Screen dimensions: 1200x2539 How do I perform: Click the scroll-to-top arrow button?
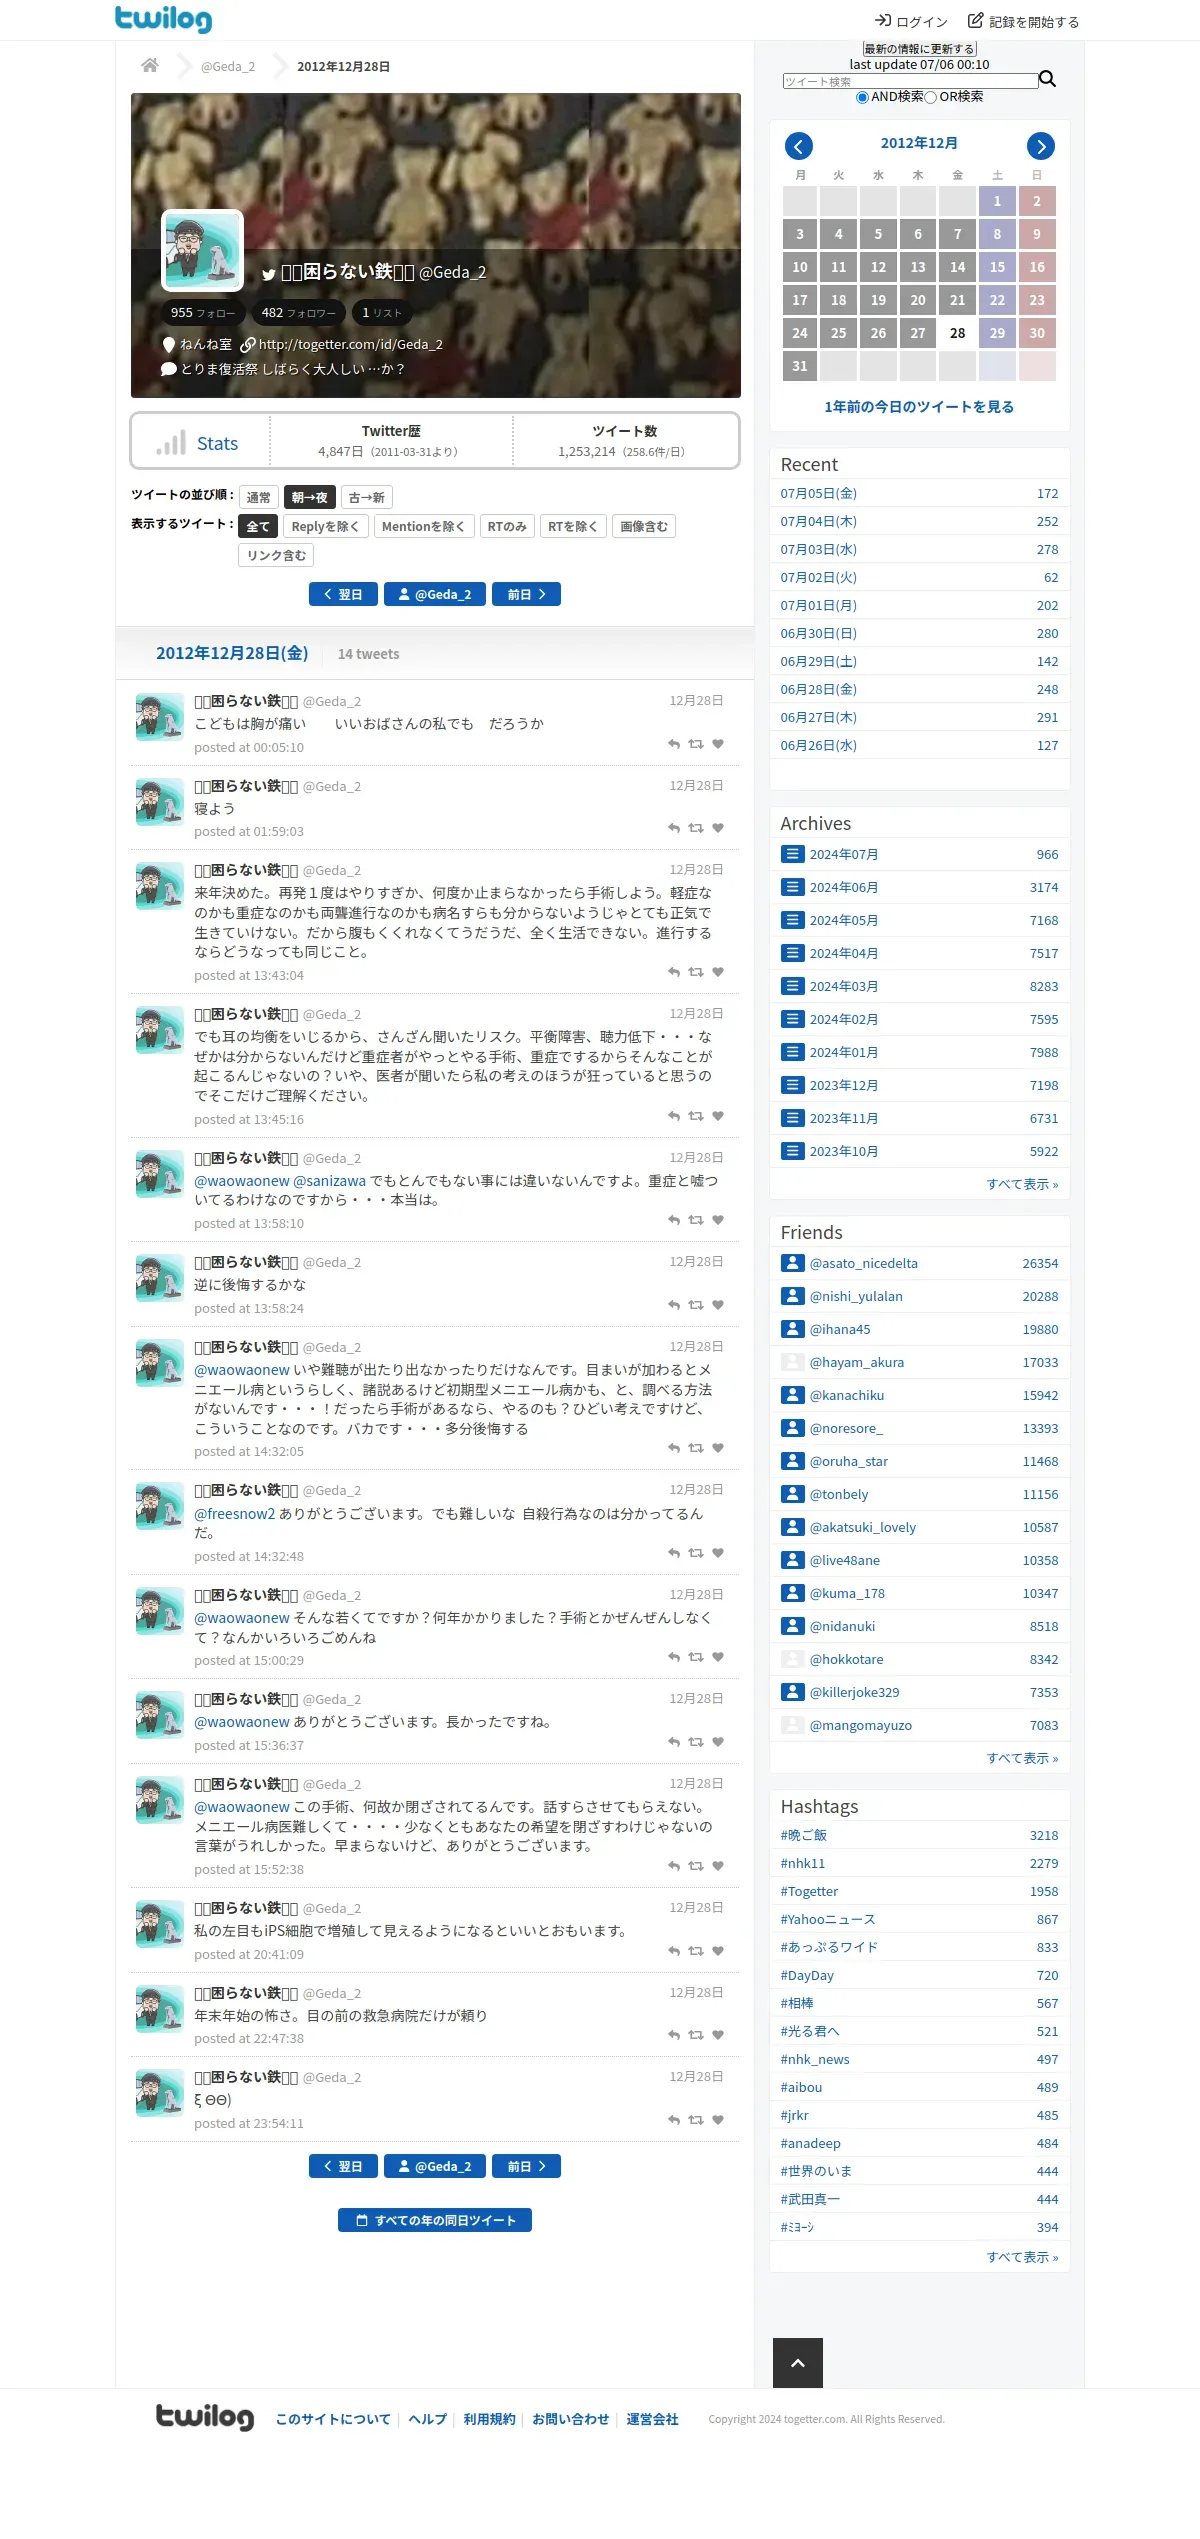point(798,2363)
